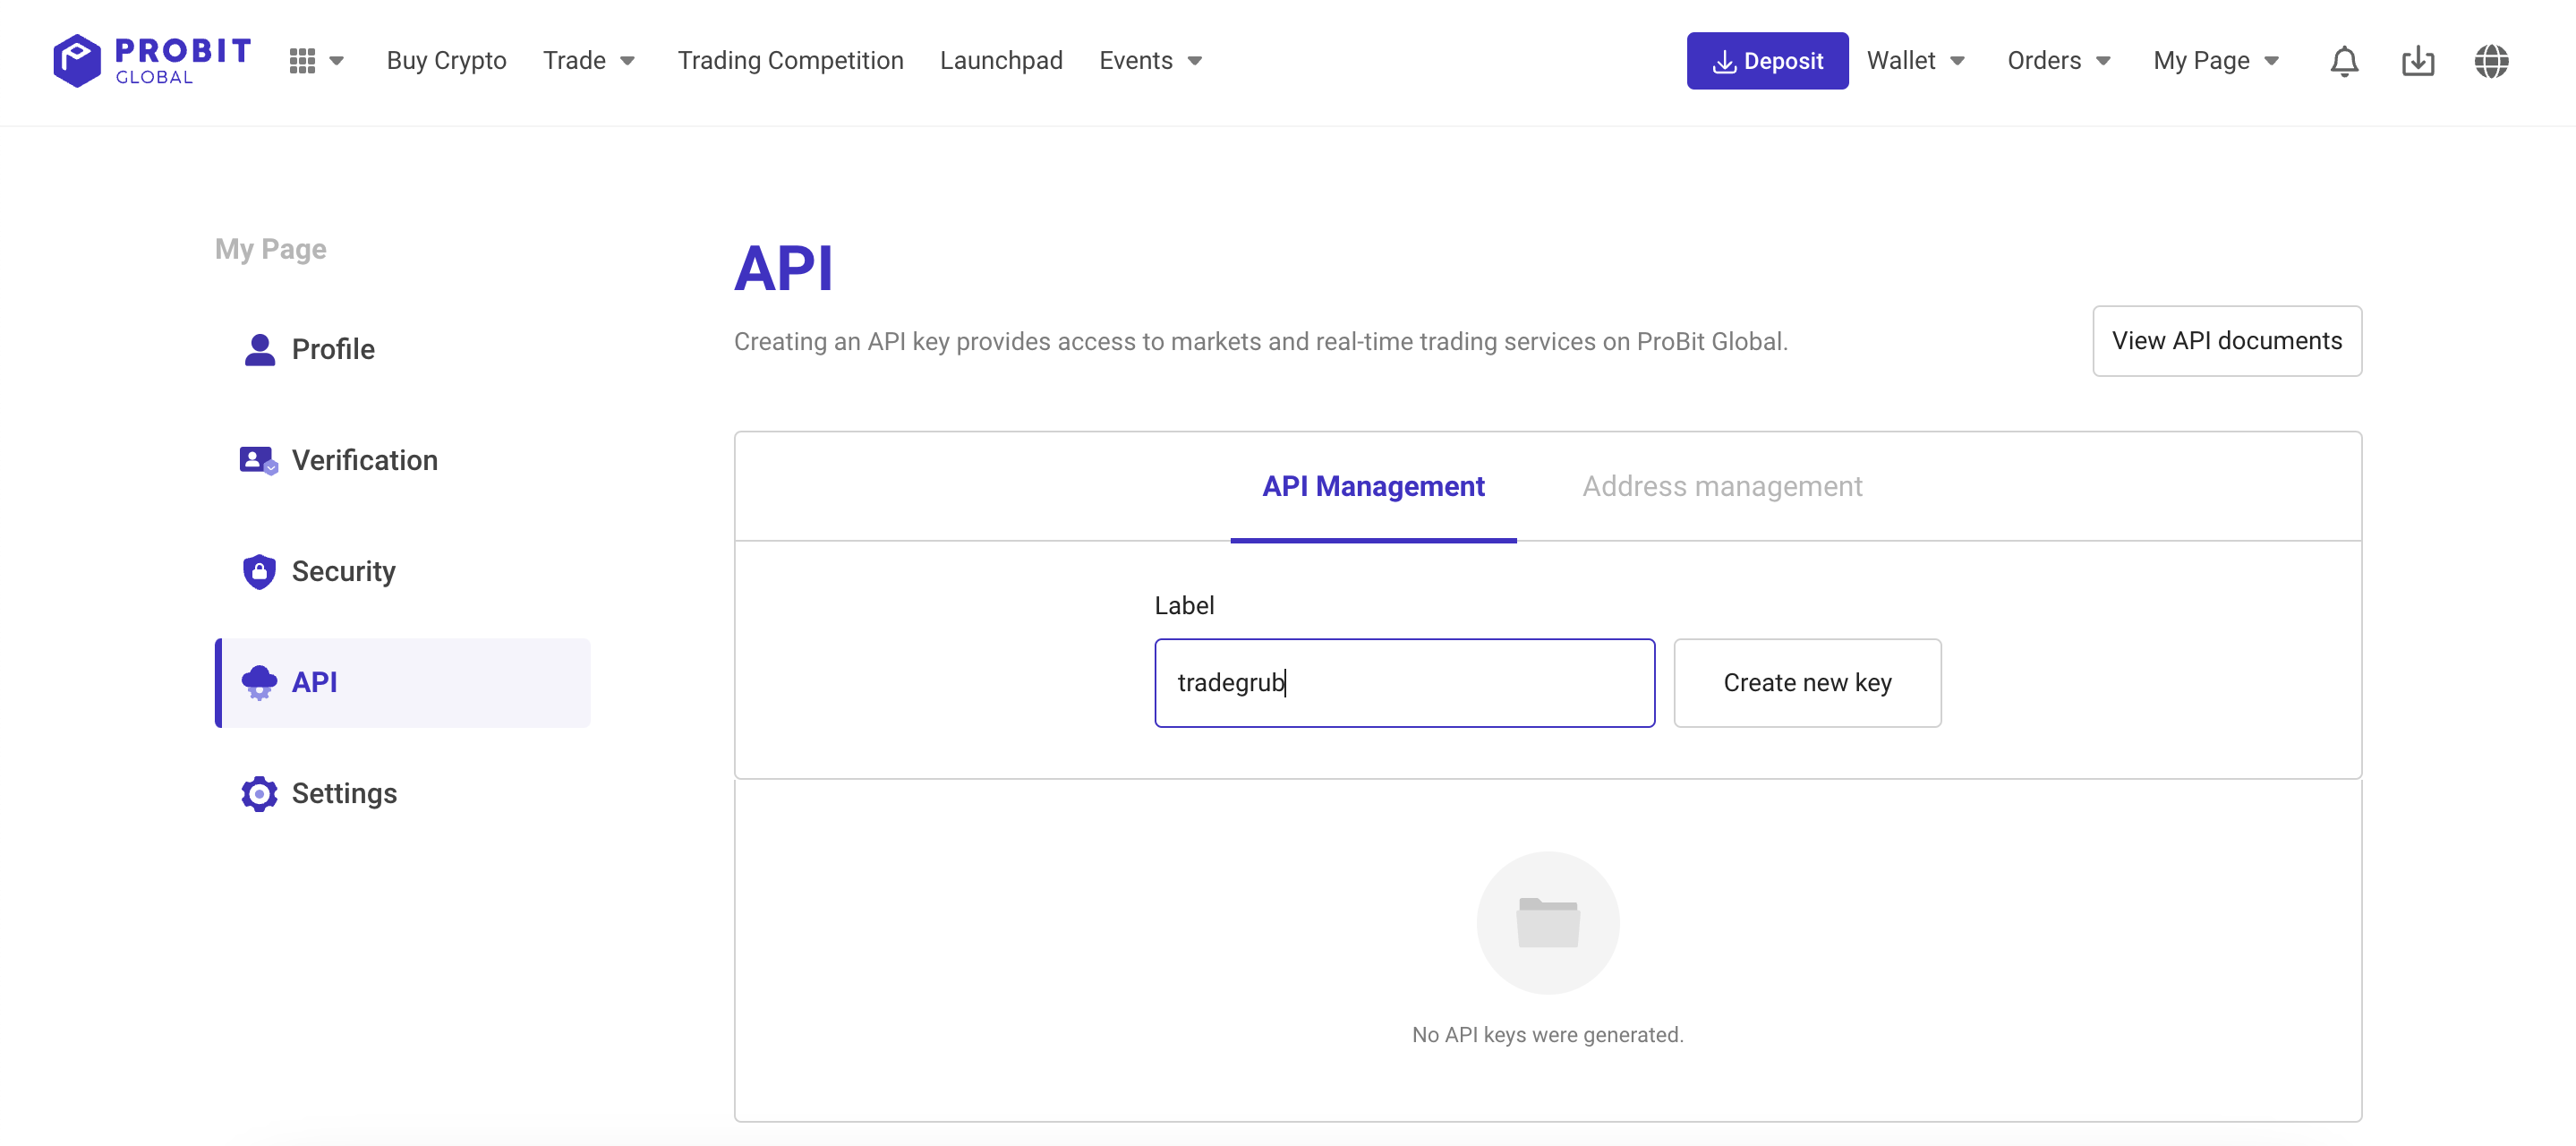Click the 'Creating an API key provides access' description

[1261, 341]
